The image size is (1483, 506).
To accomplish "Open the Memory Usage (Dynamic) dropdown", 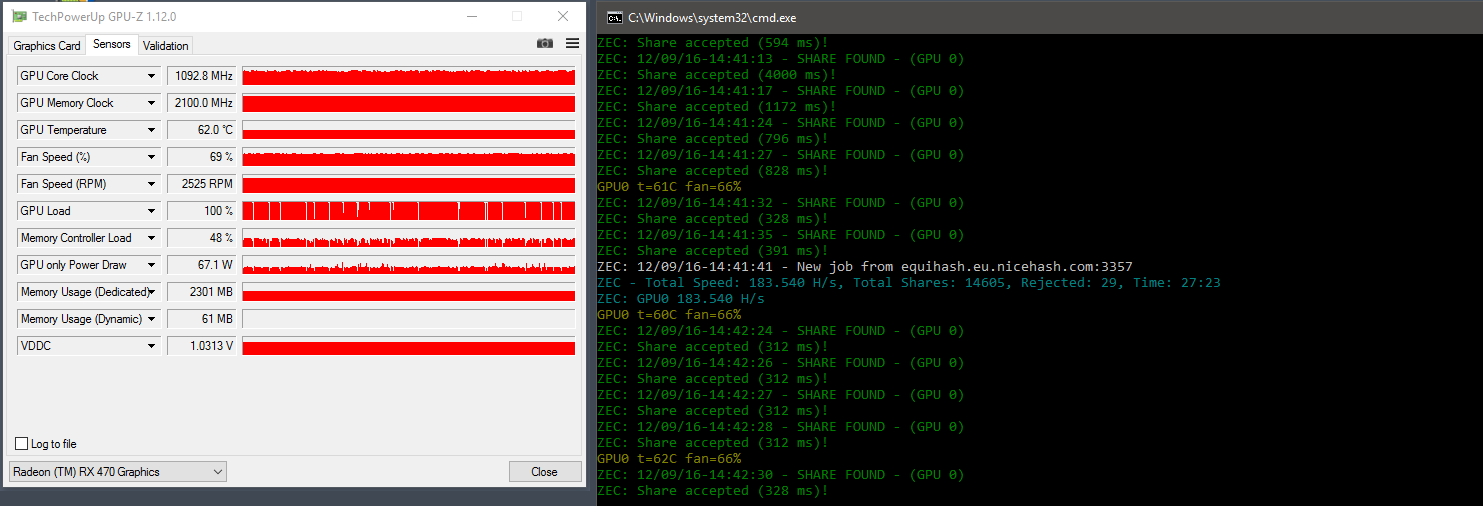I will 152,319.
